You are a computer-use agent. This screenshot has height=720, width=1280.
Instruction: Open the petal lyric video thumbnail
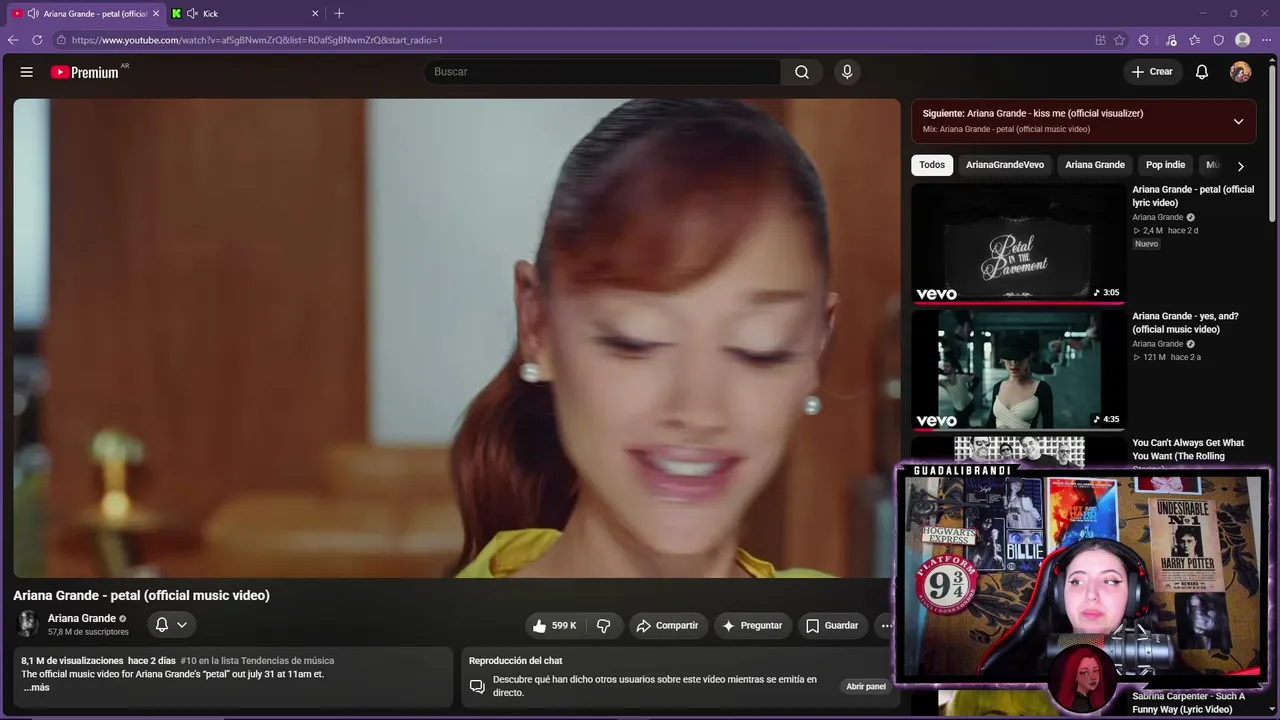point(1018,243)
